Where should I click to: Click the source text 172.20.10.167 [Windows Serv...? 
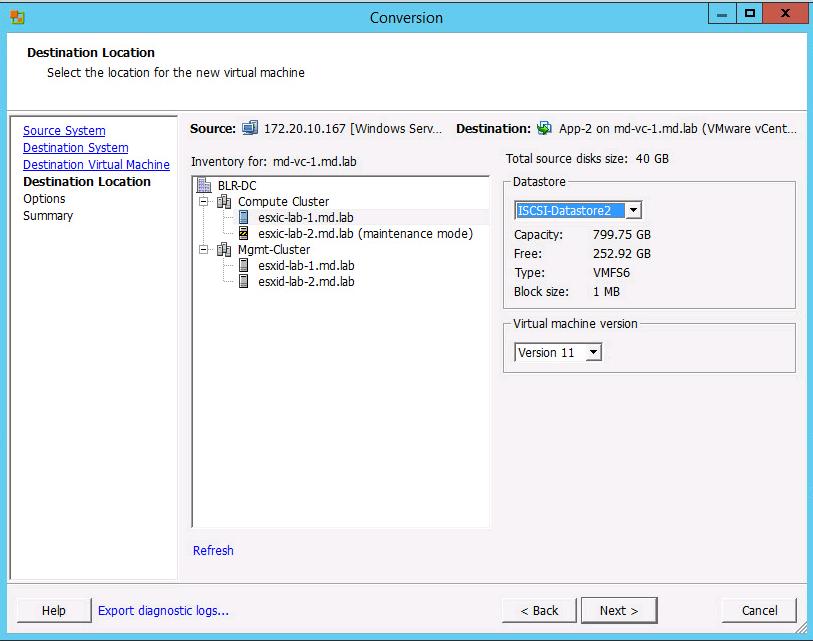click(x=353, y=128)
